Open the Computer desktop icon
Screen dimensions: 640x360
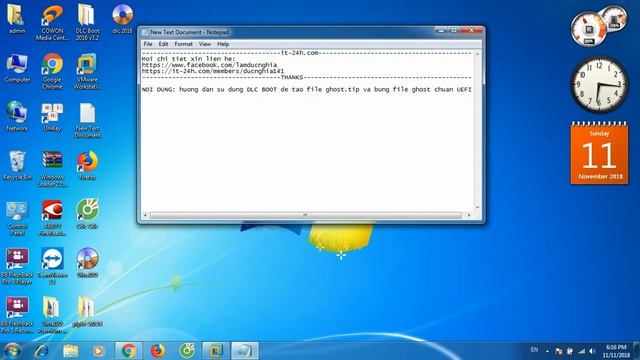click(x=17, y=68)
